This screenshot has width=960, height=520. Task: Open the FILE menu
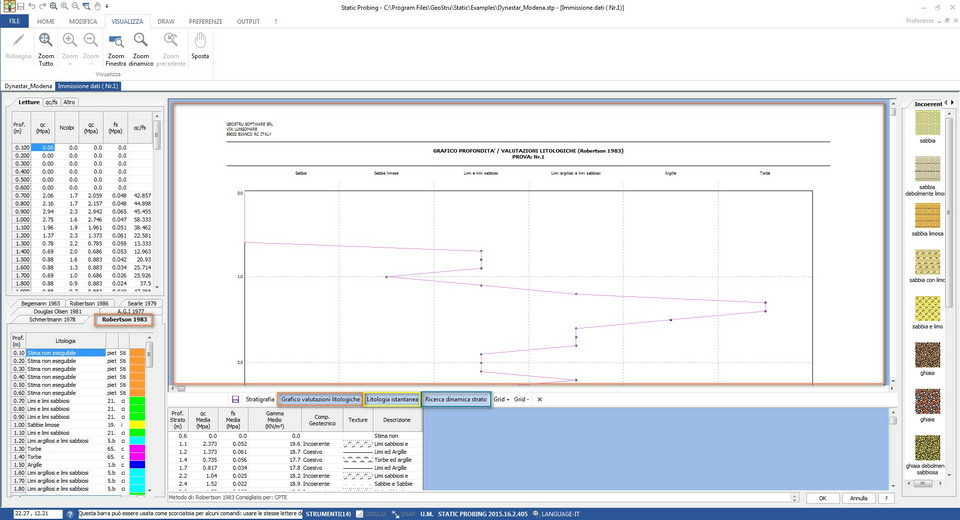(x=14, y=21)
